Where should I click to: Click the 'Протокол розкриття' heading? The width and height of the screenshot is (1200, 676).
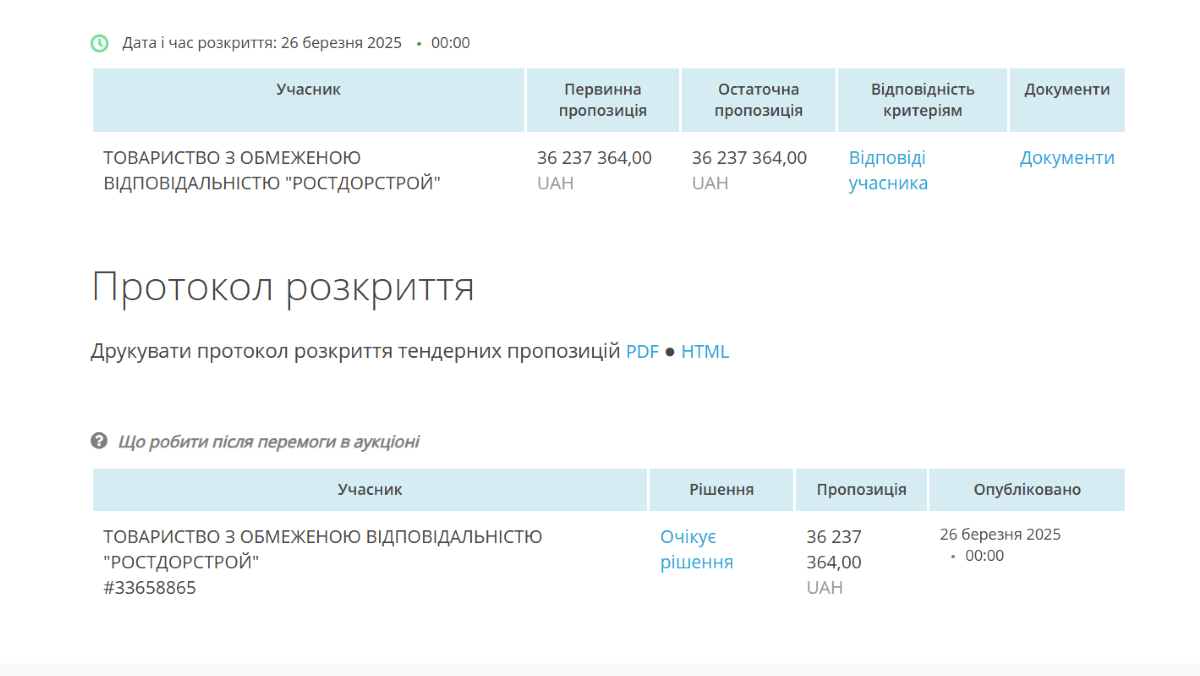(283, 288)
